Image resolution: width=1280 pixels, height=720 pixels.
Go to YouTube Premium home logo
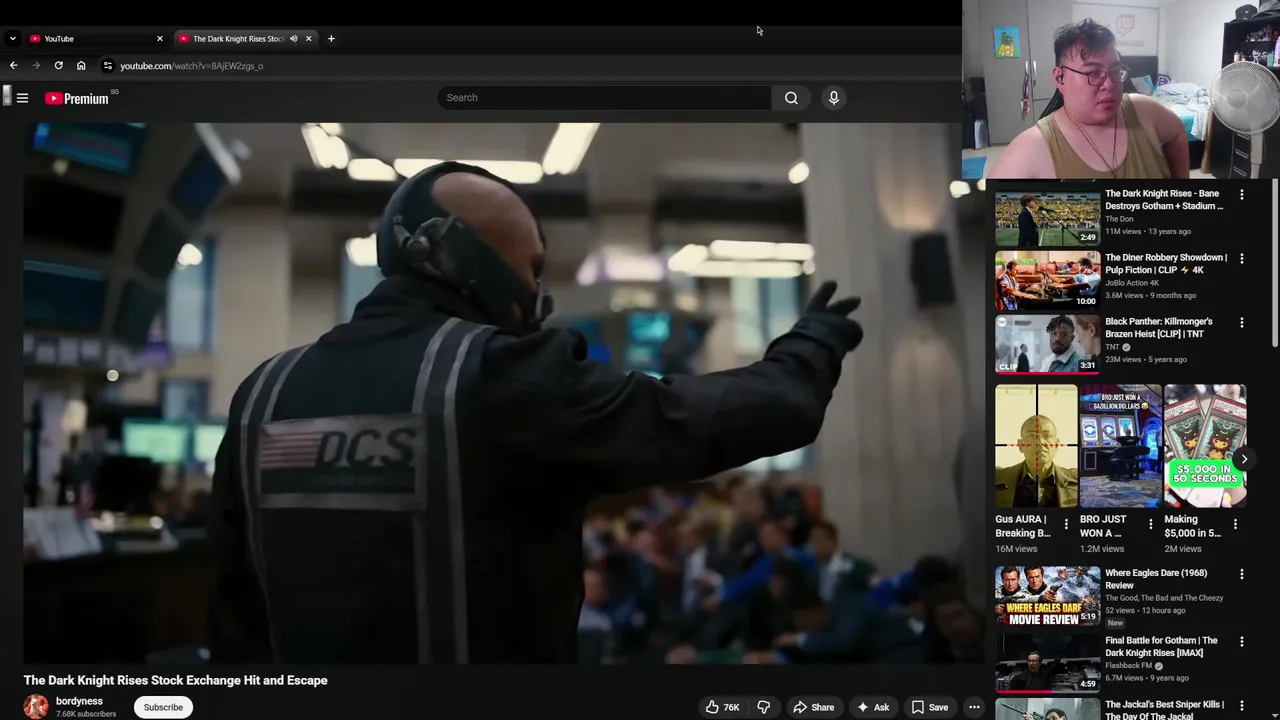click(77, 98)
